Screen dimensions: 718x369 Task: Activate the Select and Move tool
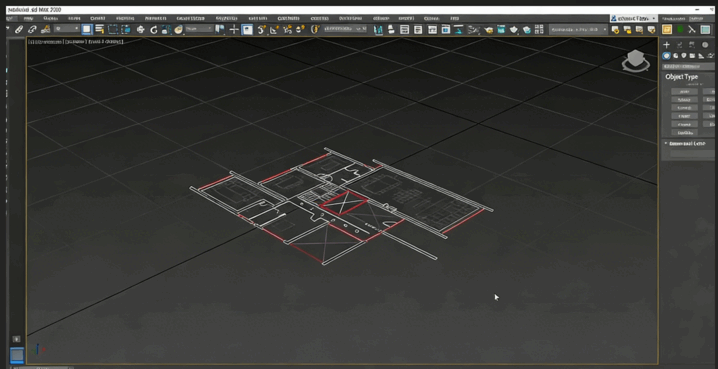141,30
